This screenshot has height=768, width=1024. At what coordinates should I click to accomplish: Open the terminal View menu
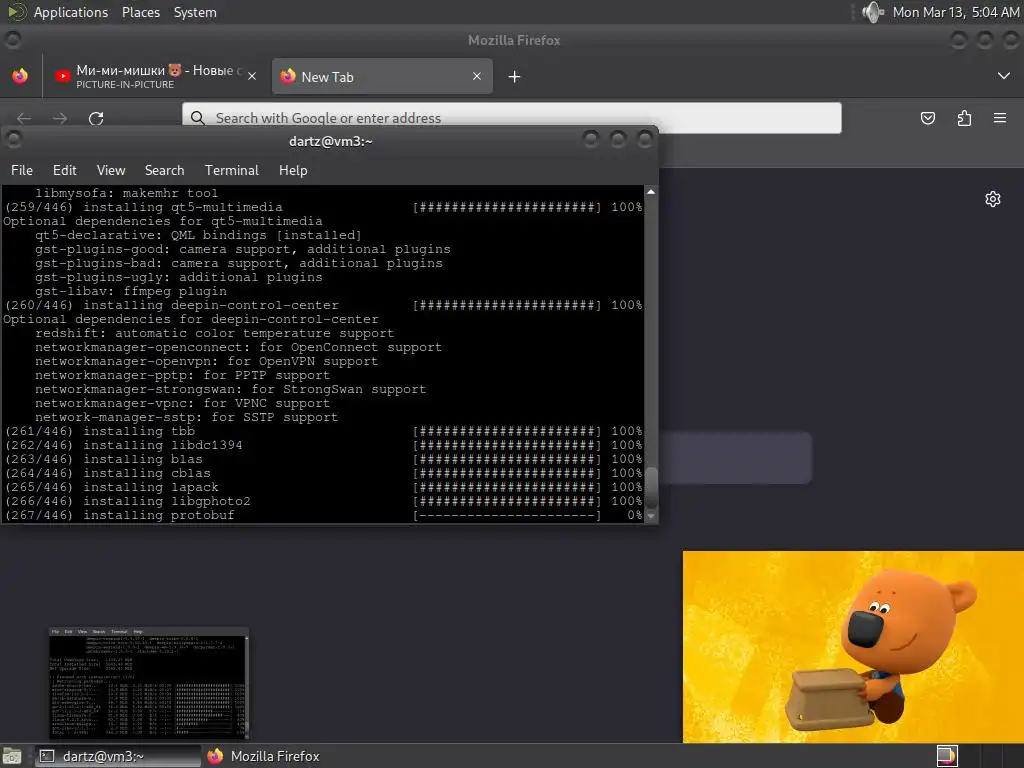(x=111, y=170)
